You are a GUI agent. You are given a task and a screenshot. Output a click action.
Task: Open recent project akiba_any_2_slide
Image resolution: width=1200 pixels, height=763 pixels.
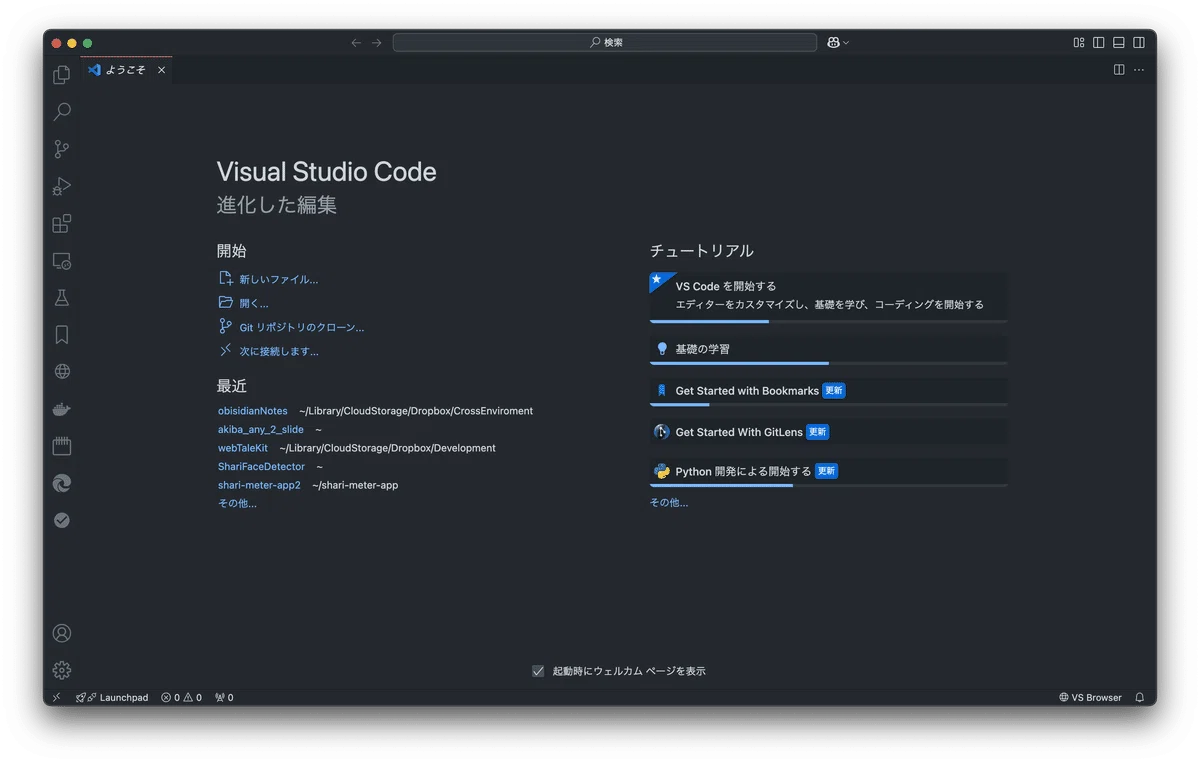(x=261, y=429)
